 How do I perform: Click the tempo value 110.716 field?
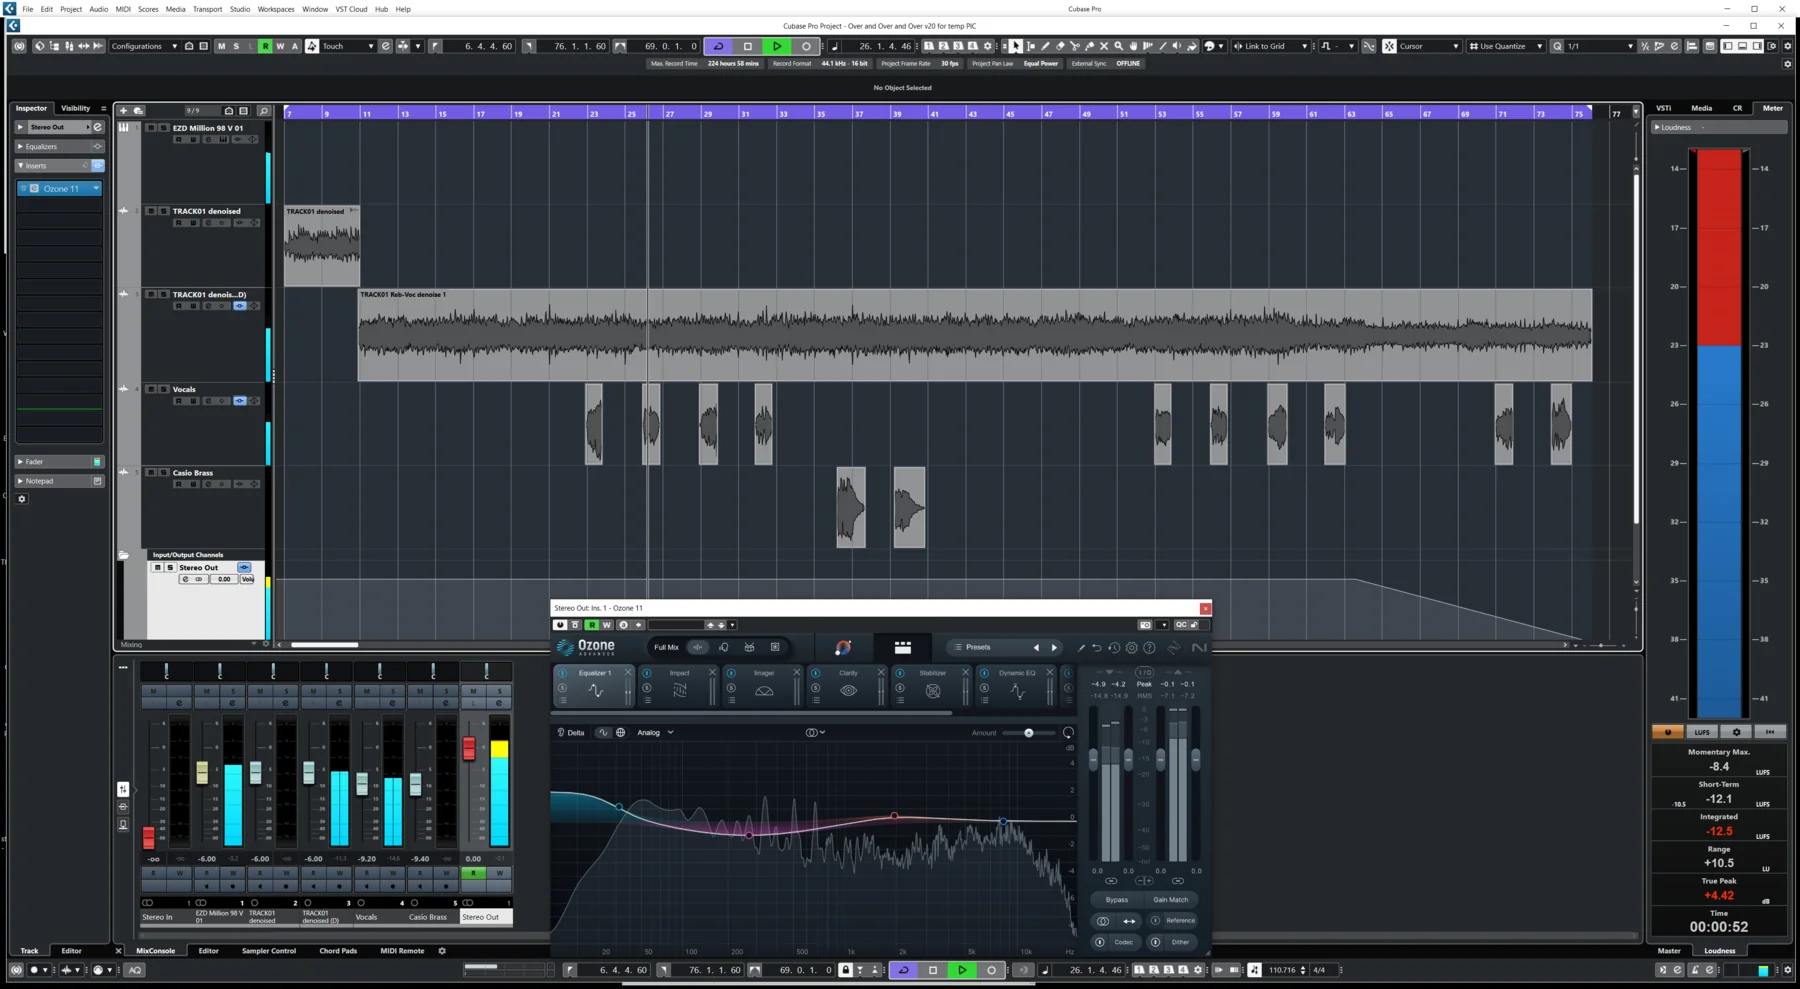point(1283,970)
